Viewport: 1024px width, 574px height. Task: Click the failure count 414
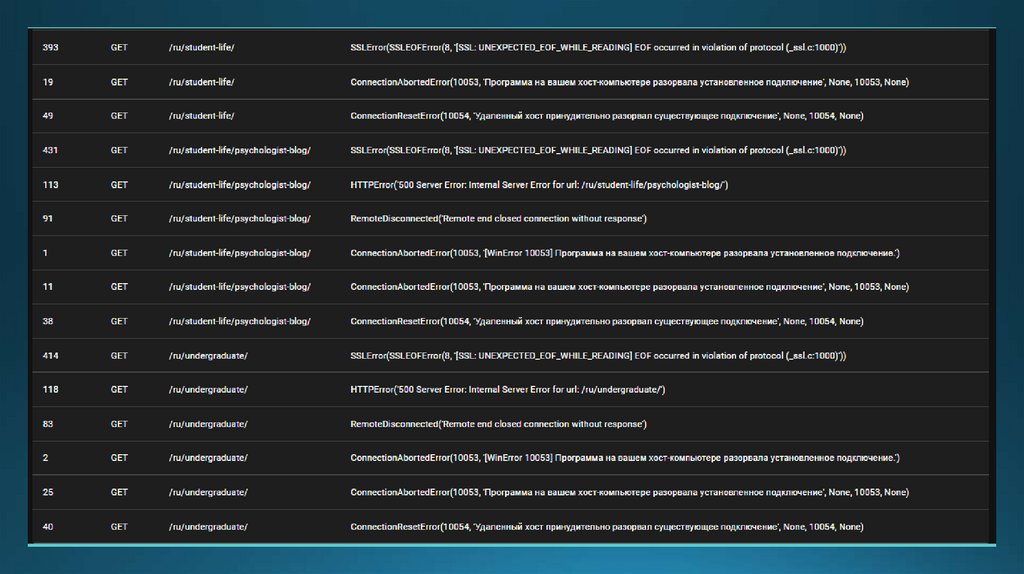(x=50, y=356)
